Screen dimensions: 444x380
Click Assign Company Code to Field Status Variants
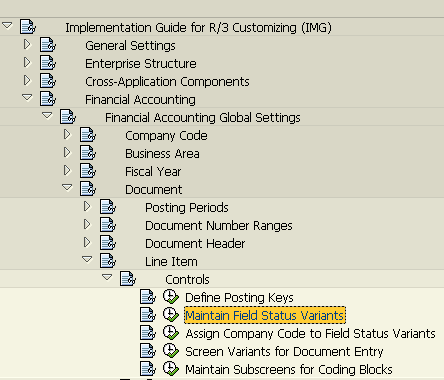click(310, 334)
